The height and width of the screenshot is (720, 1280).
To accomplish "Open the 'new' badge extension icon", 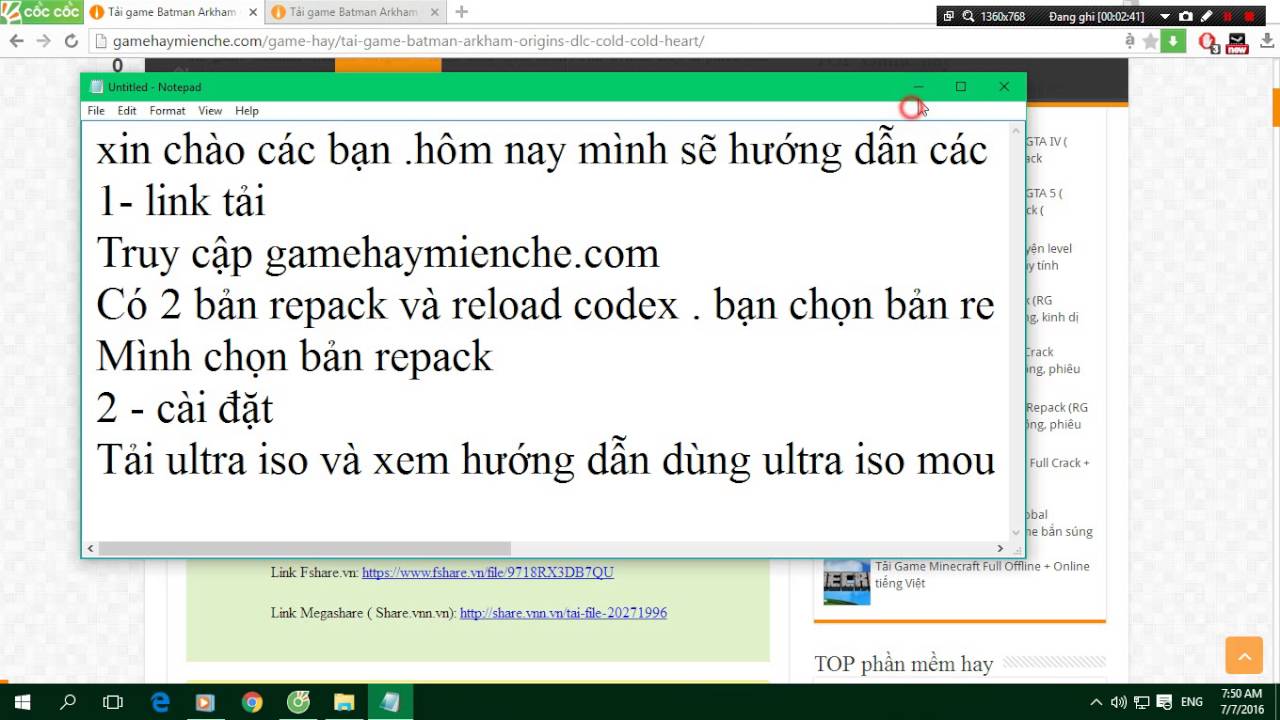I will click(x=1237, y=42).
